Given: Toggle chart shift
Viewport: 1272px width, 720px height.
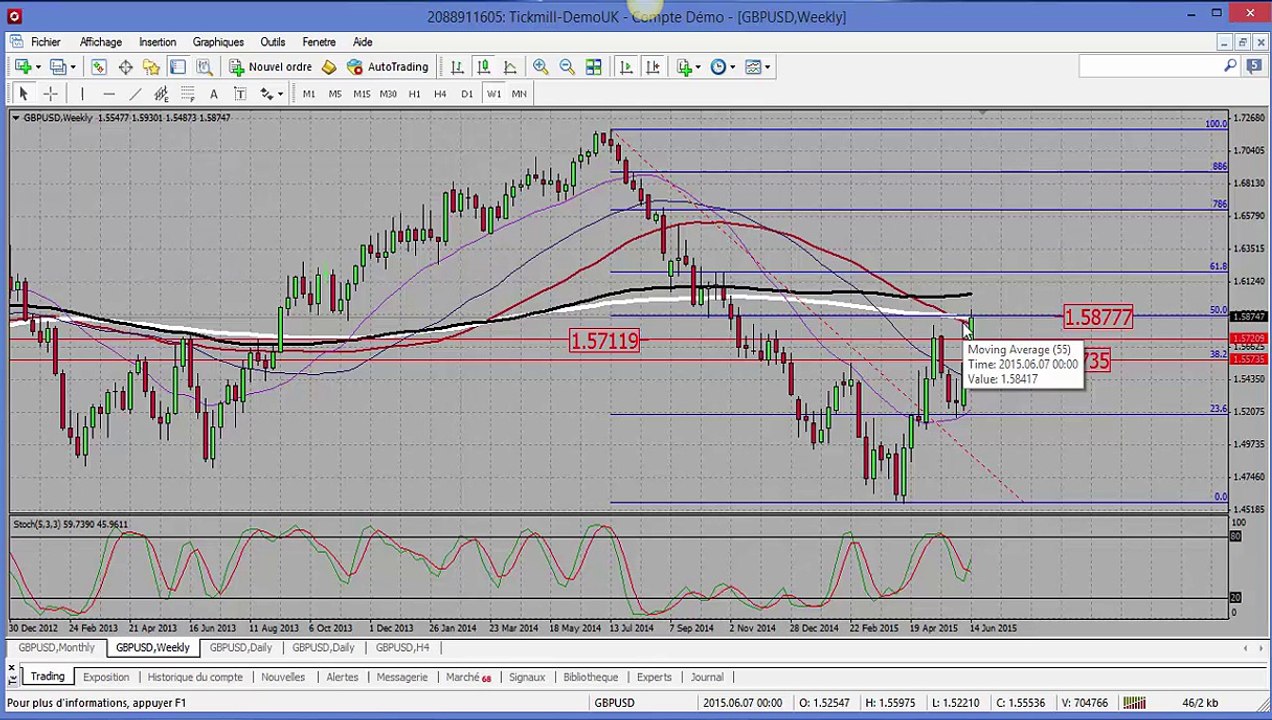Looking at the screenshot, I should [x=652, y=67].
